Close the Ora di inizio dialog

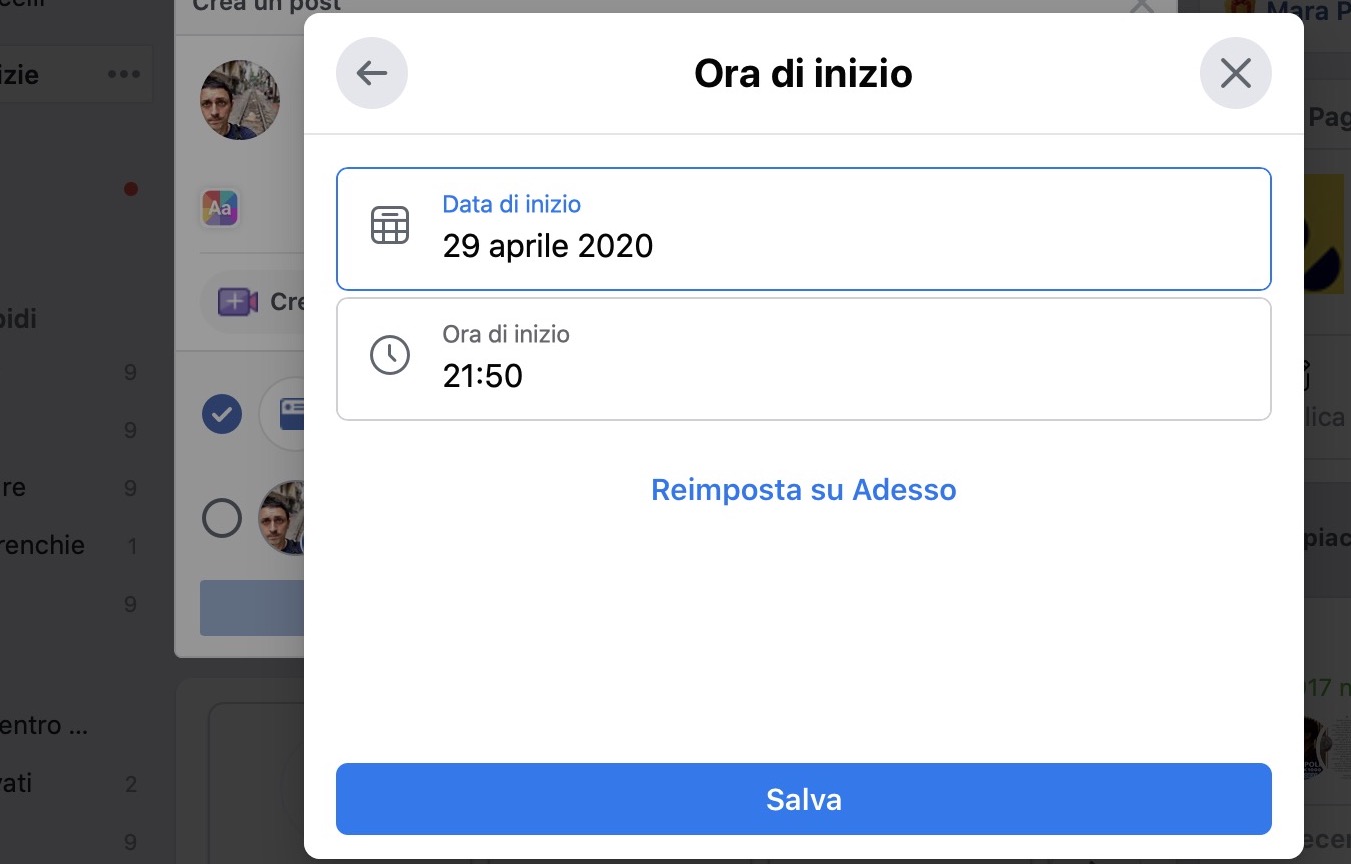point(1236,73)
